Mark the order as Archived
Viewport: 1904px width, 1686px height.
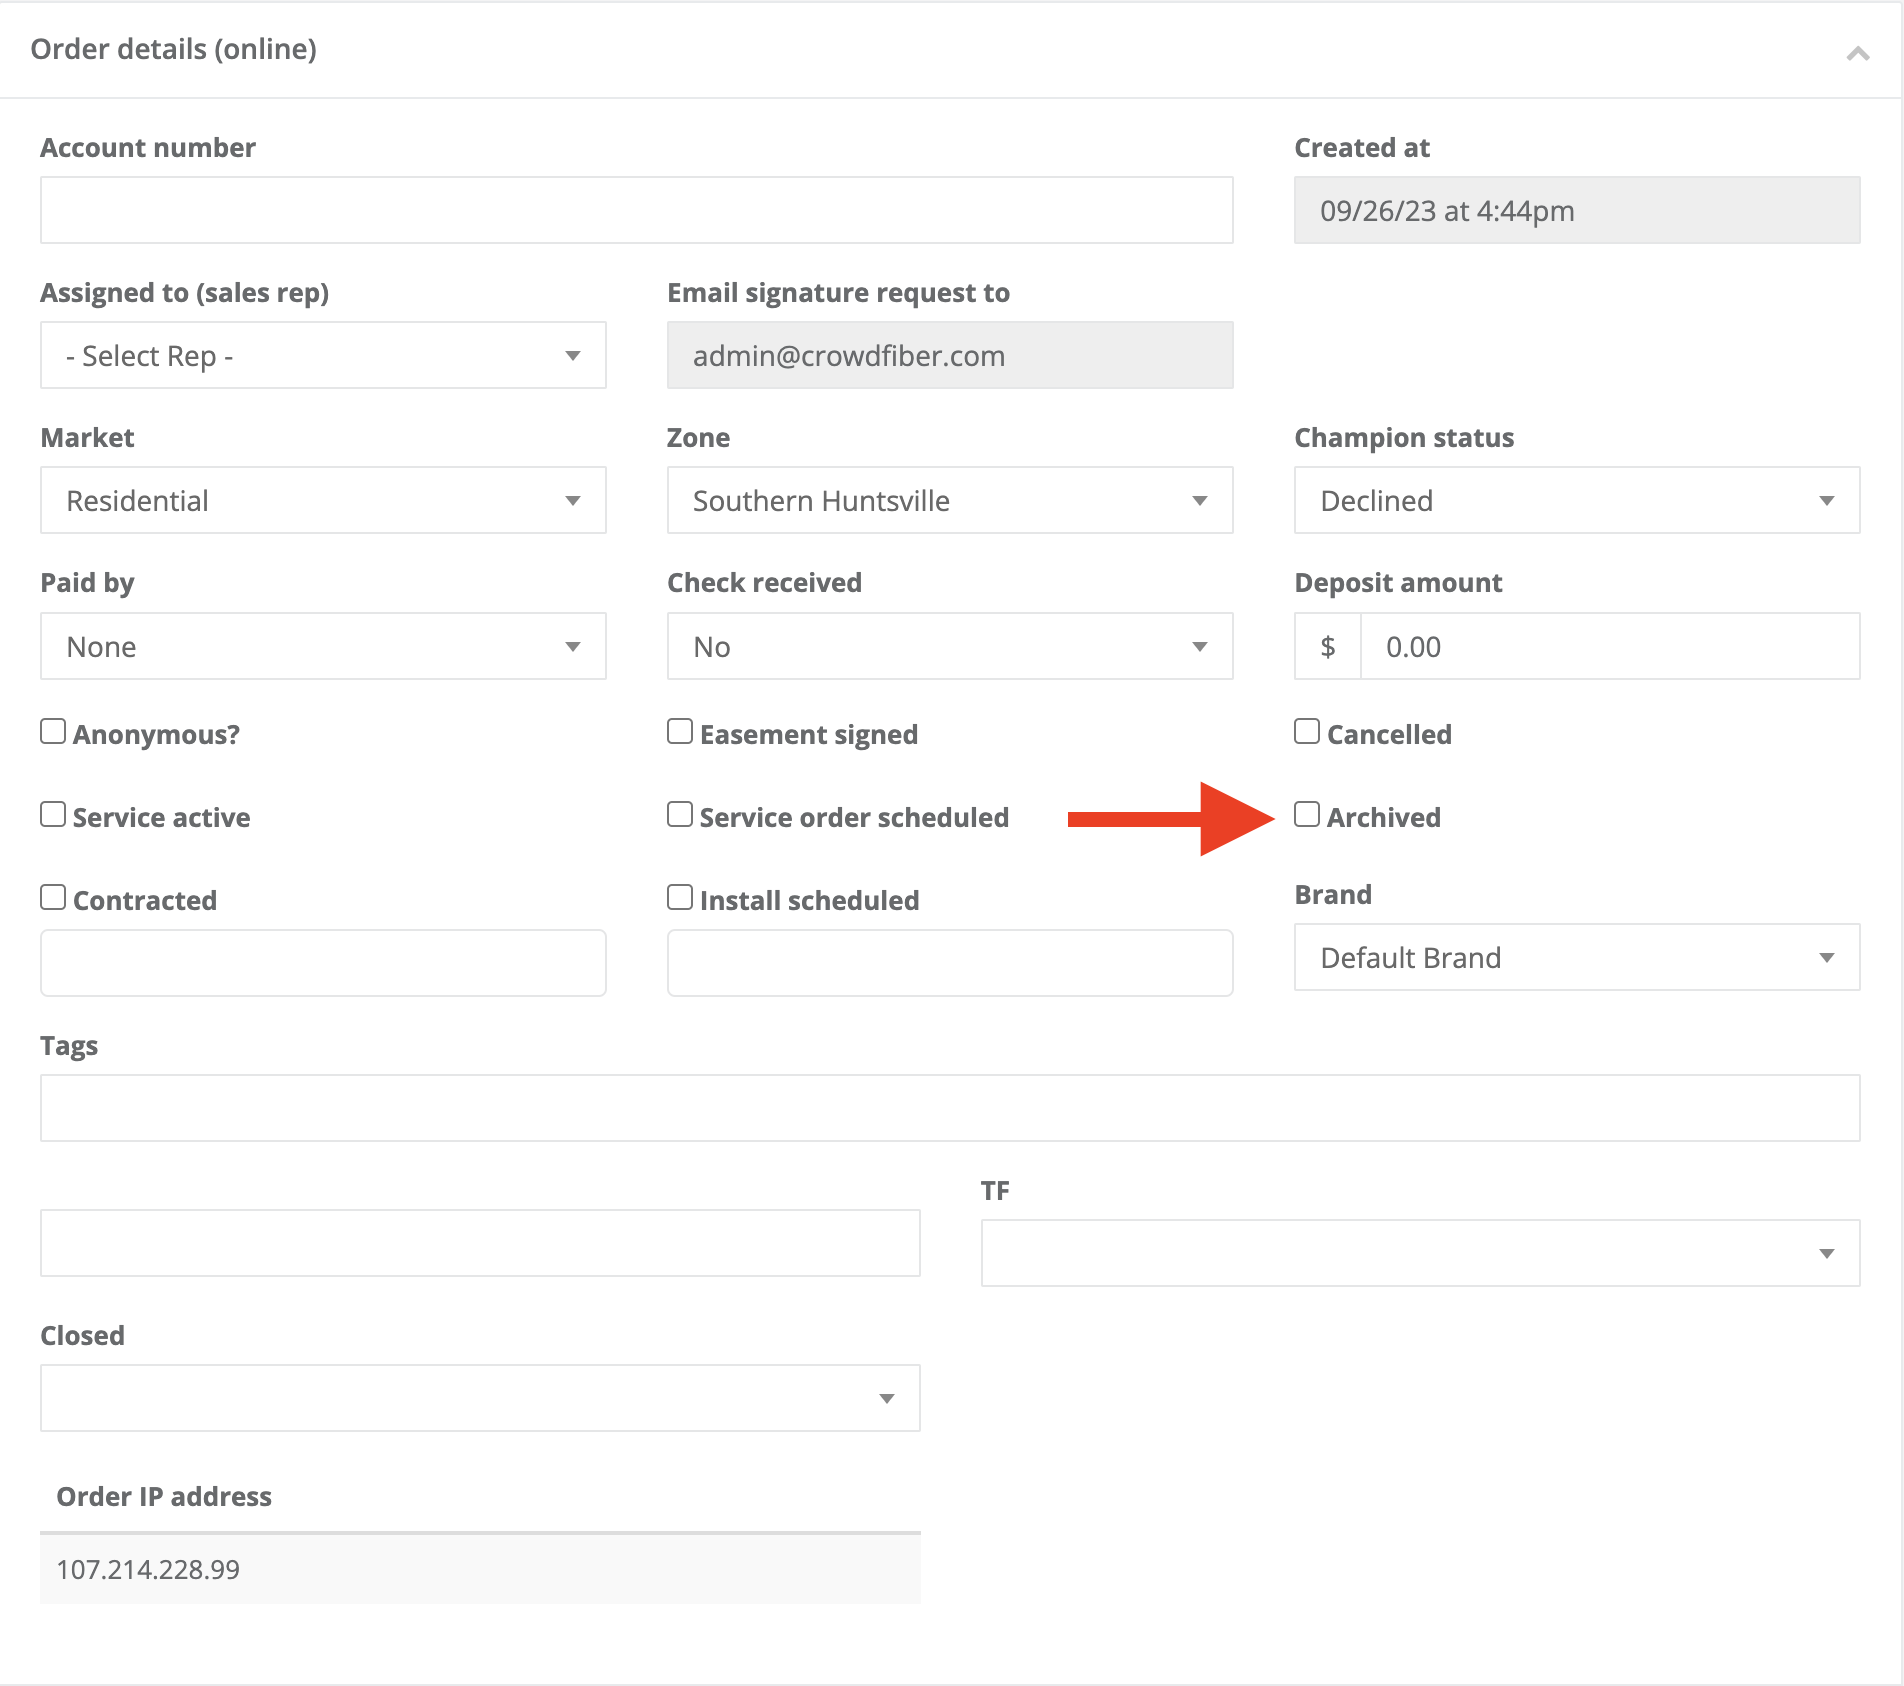coord(1307,815)
